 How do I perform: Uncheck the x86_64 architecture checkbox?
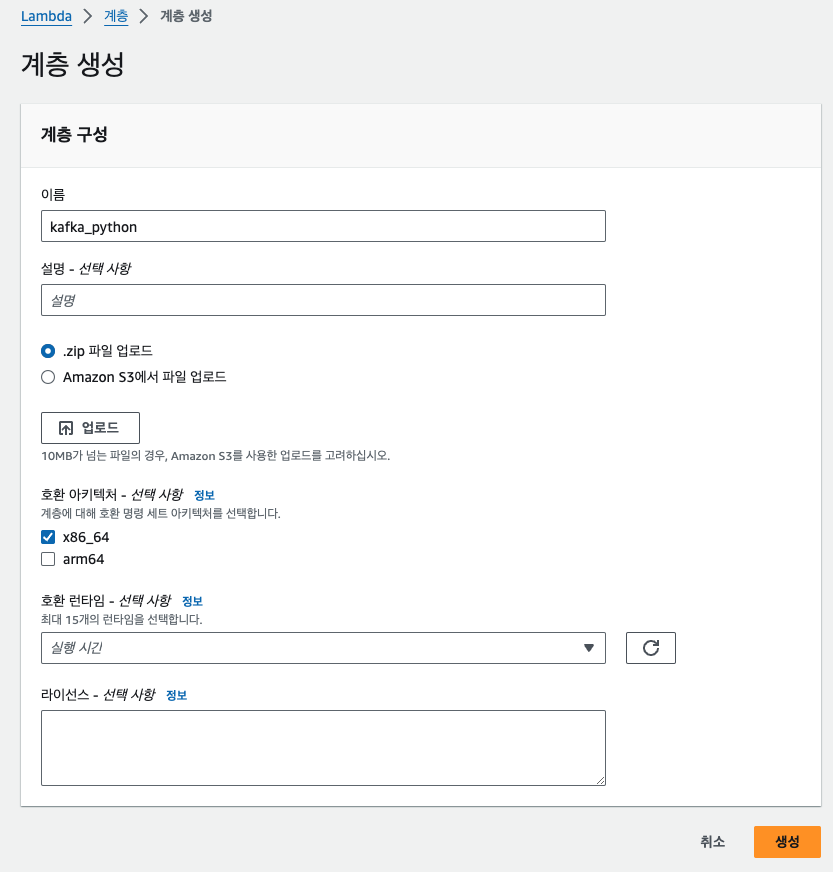[x=48, y=537]
